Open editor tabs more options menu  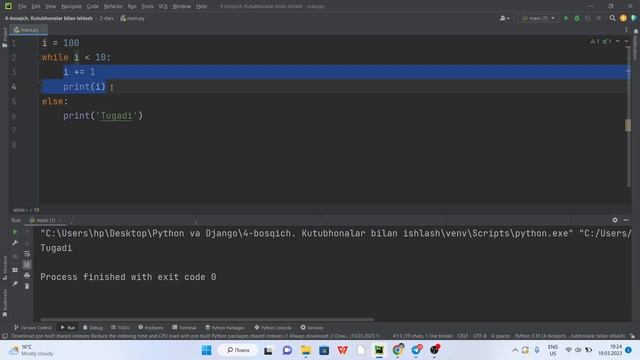(626, 29)
